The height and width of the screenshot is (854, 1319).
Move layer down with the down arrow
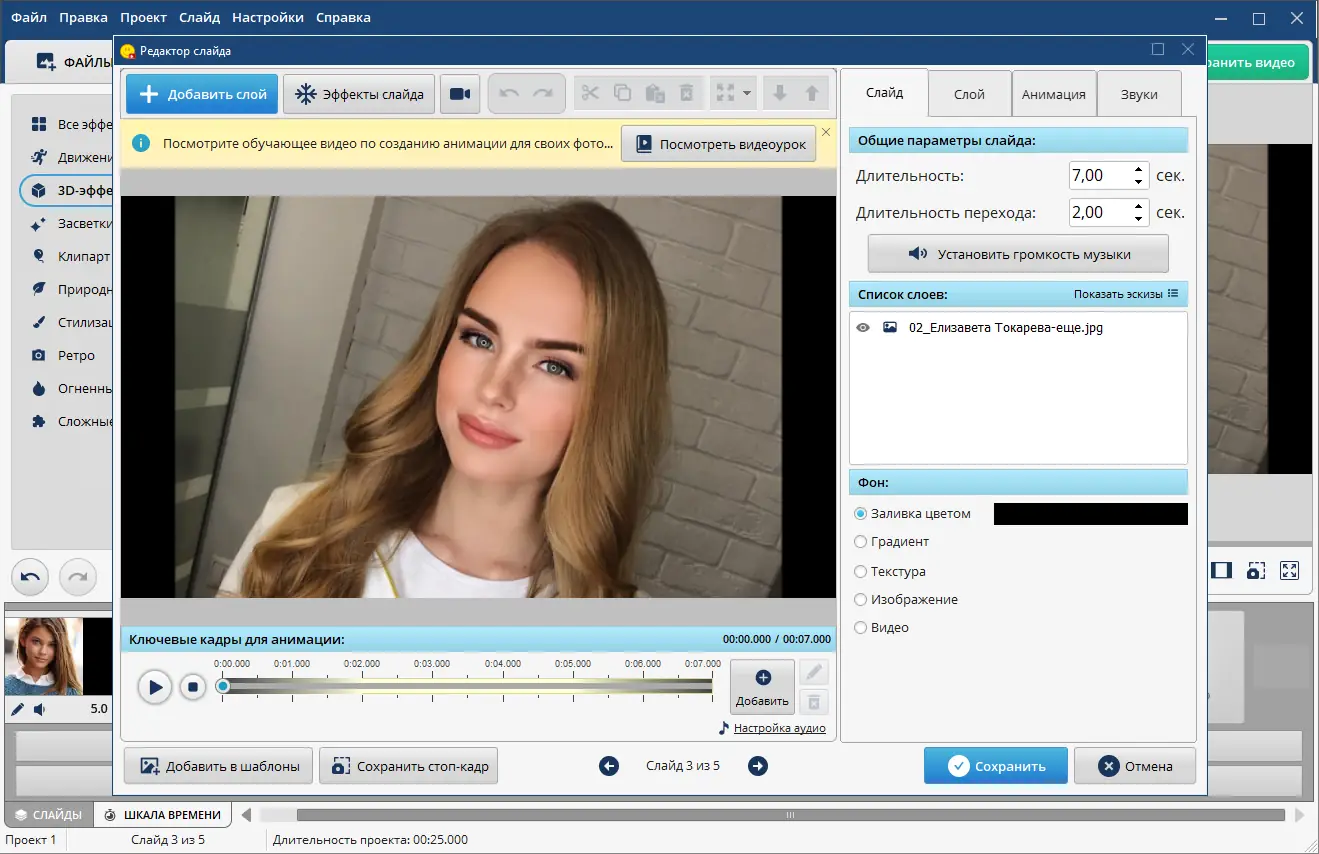click(x=779, y=94)
